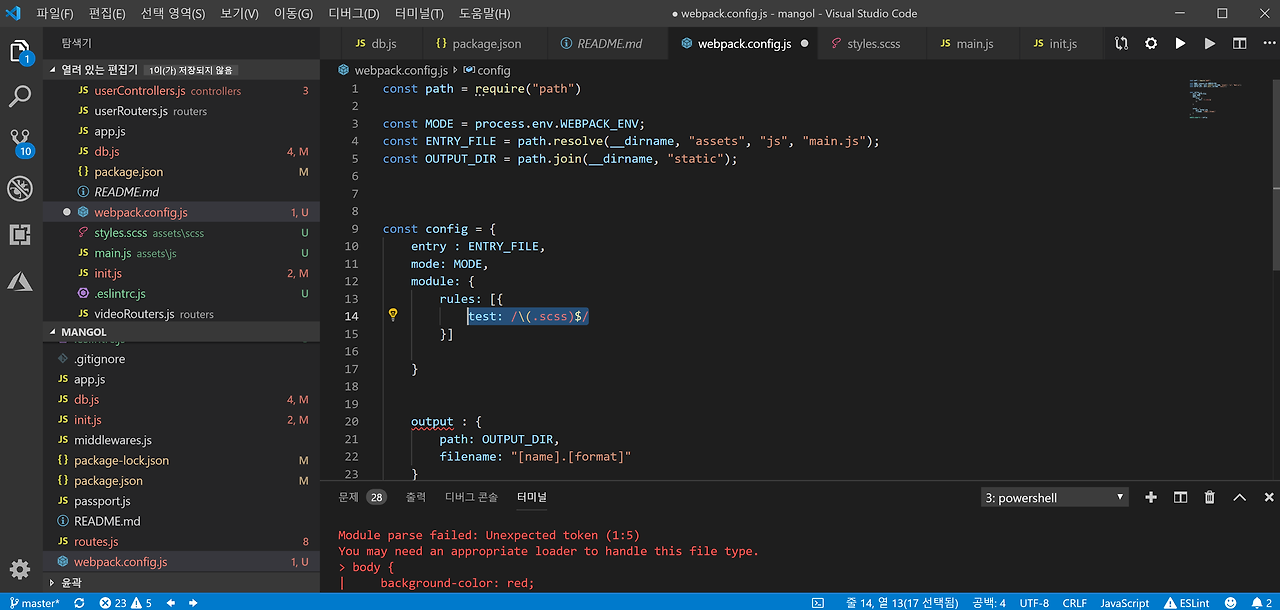
Task: Open the 문제 problems panel tab
Action: point(348,497)
